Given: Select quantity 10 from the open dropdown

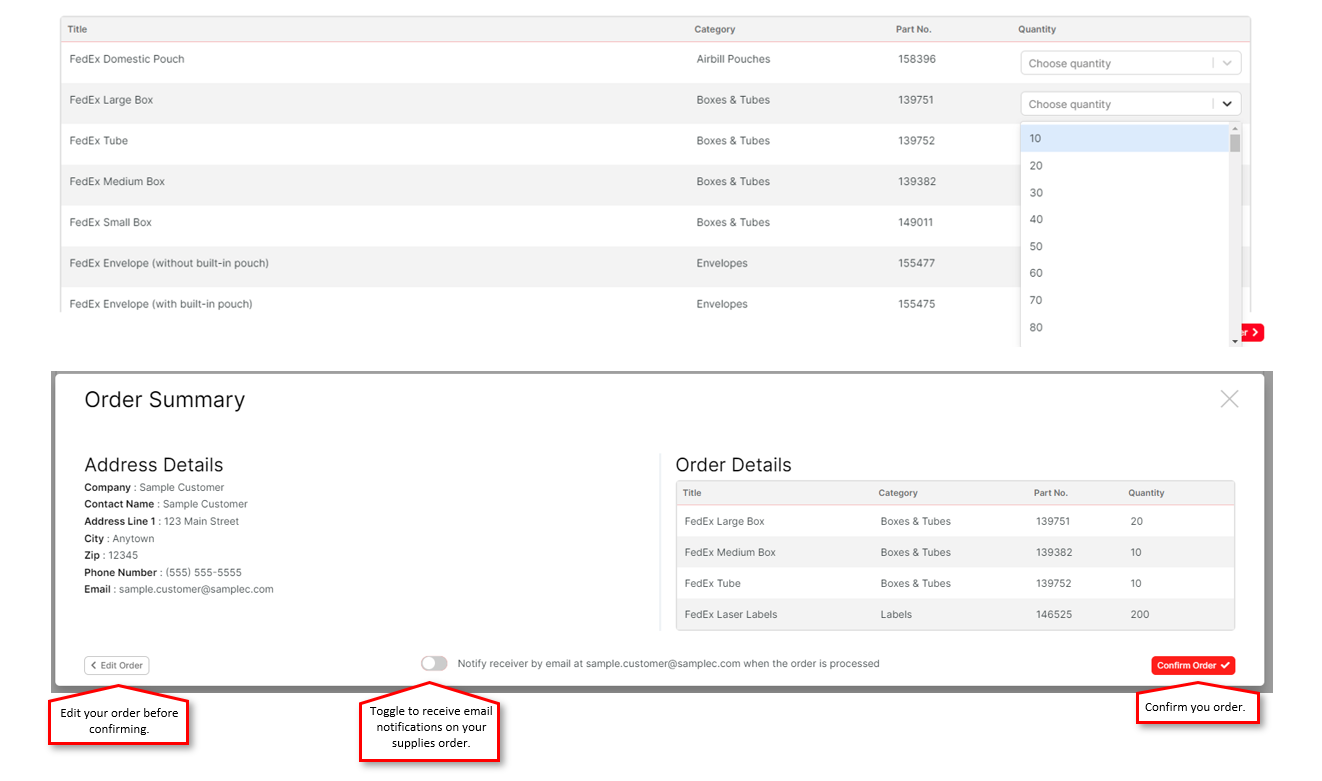Looking at the screenshot, I should click(x=1036, y=138).
